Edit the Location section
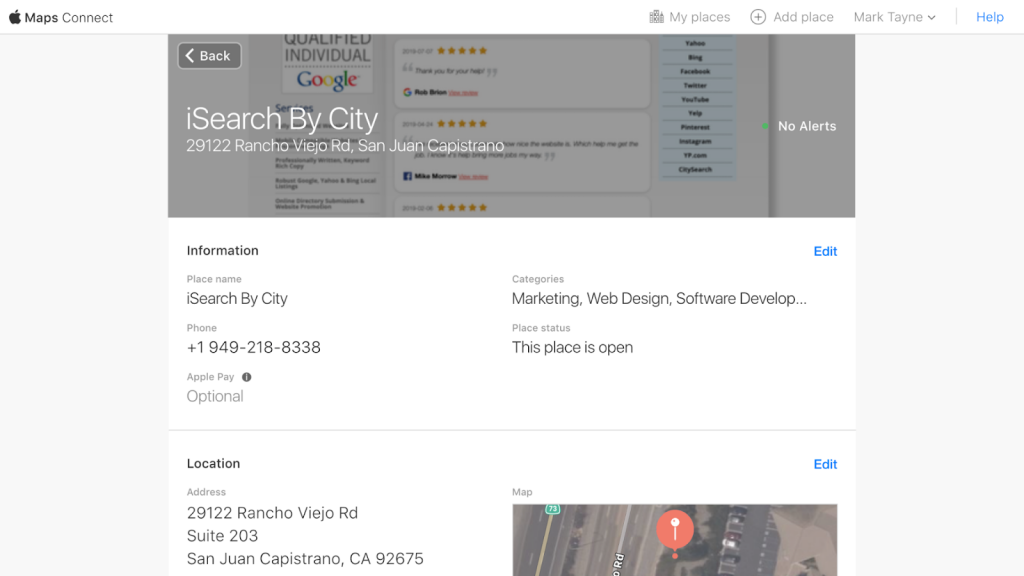Screen dimensions: 1024x576 coord(825,464)
